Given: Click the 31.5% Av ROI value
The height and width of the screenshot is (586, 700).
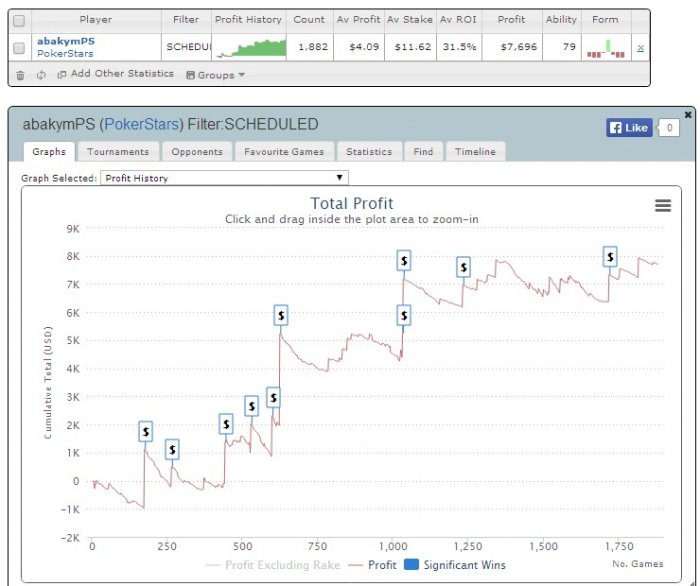Looking at the screenshot, I should tap(459, 47).
